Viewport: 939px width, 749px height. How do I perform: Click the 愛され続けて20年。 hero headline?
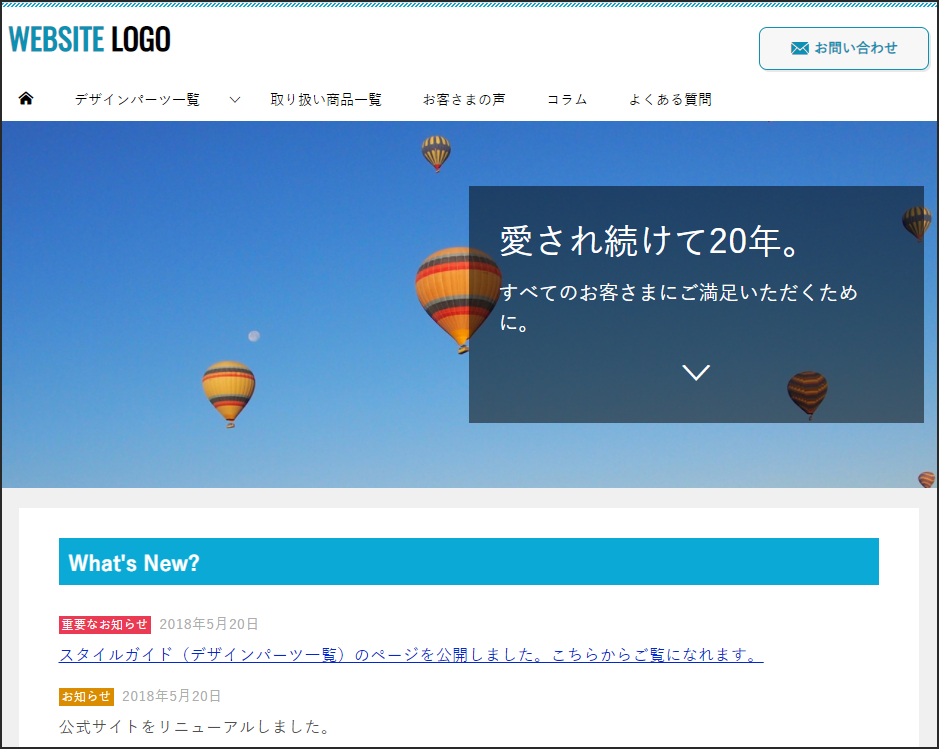pos(650,241)
